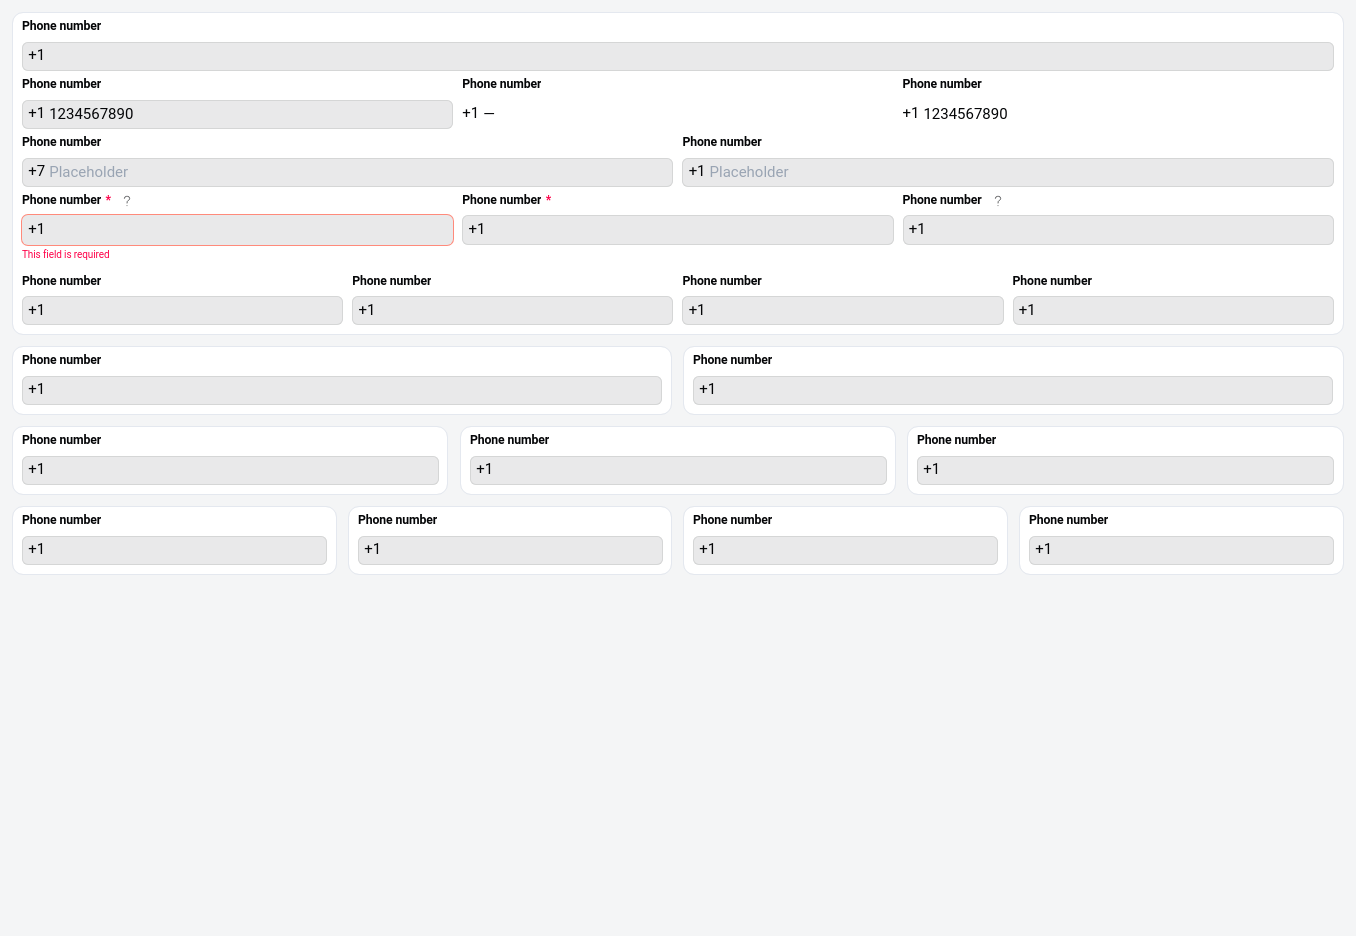Image resolution: width=1356 pixels, height=936 pixels.
Task: Focus the phone field under the non-required help icon label
Action: pos(1117,230)
